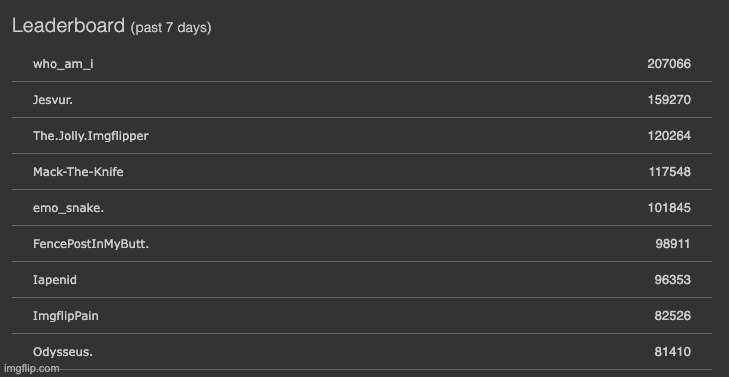The height and width of the screenshot is (377, 729).
Task: Click the 96353 score value
Action: click(x=672, y=280)
